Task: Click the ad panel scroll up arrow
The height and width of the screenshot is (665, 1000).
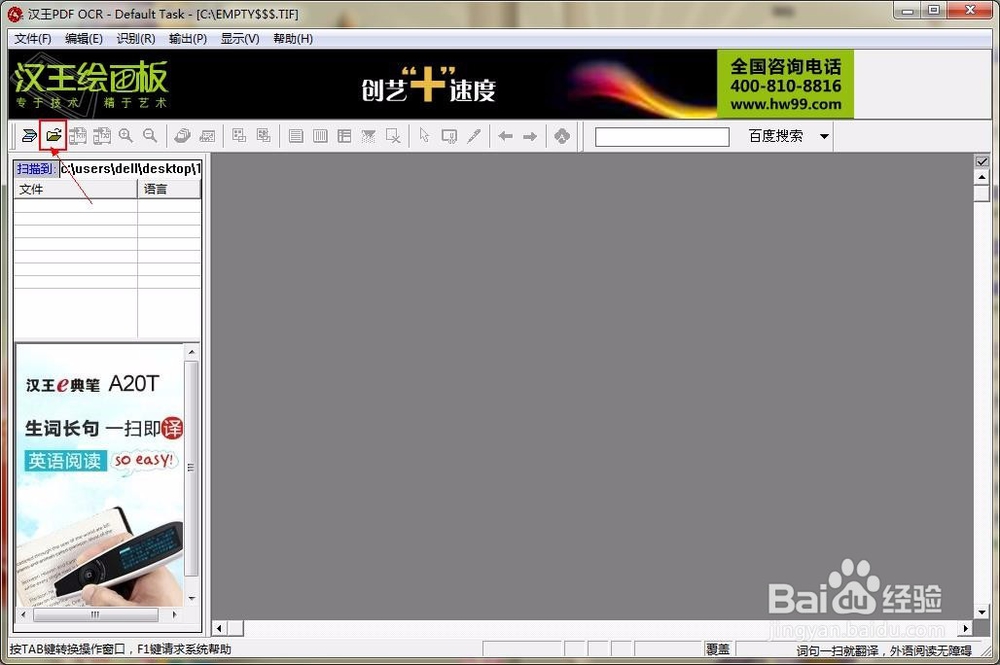Action: [x=191, y=352]
